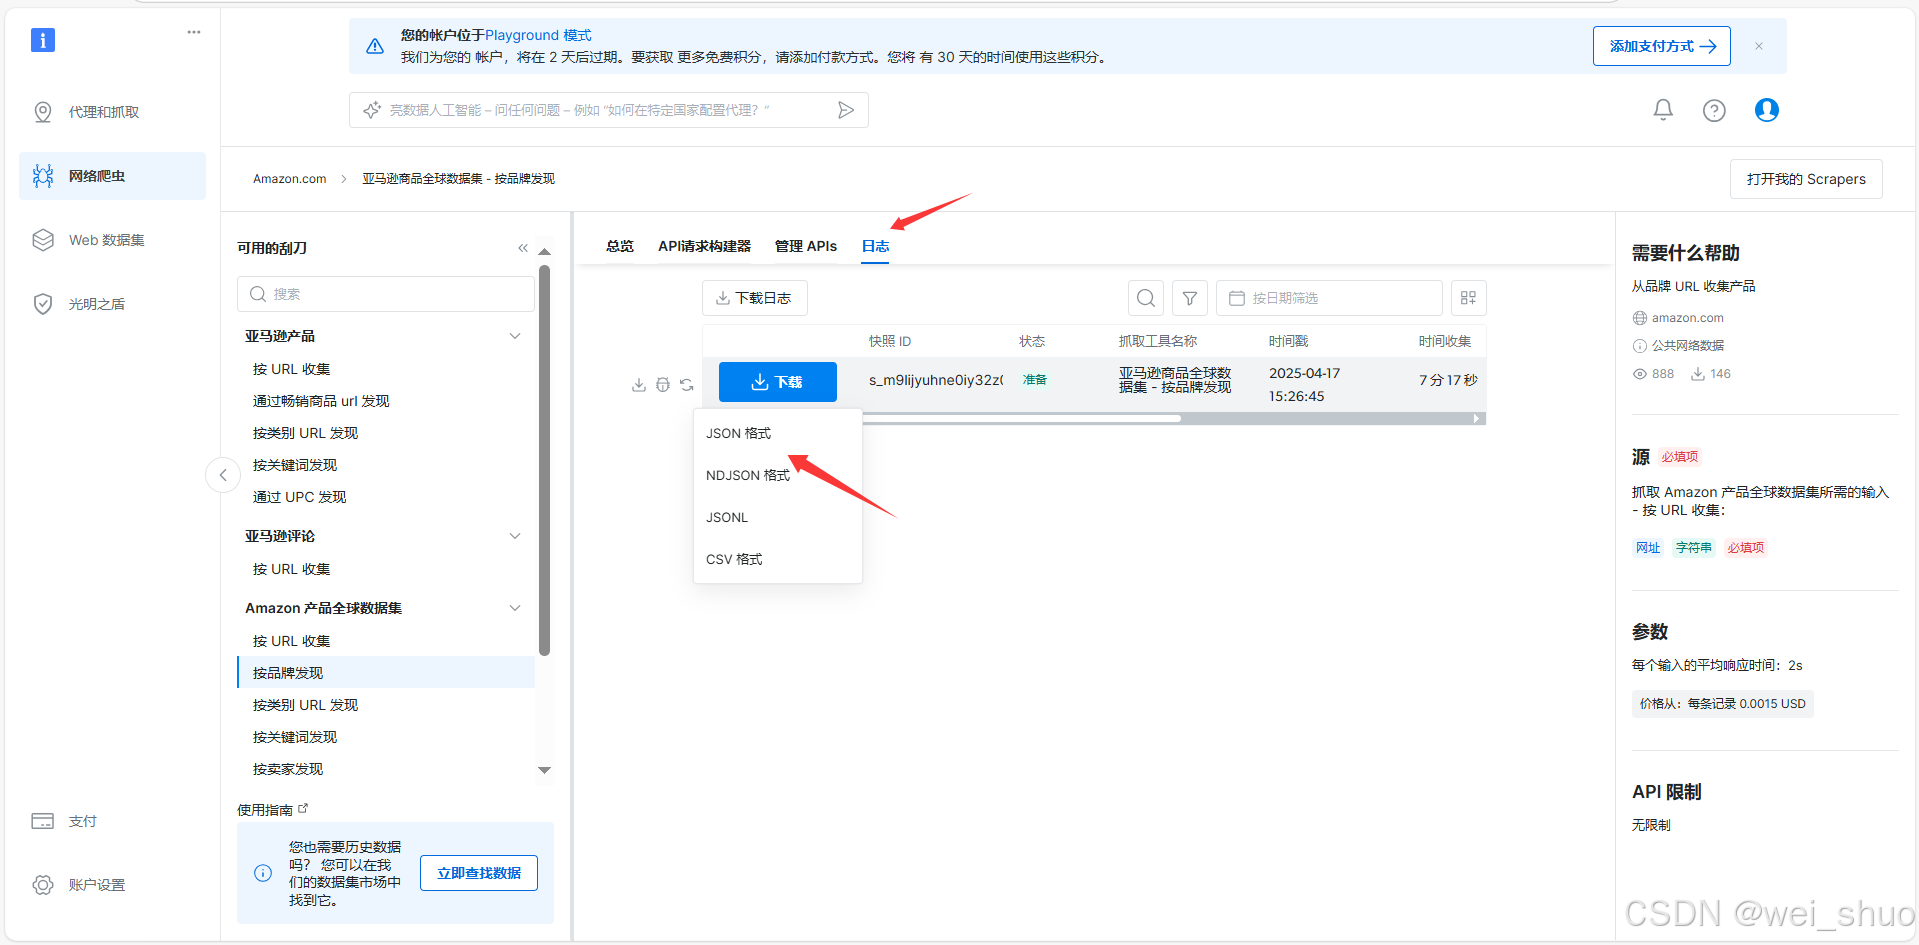
Task: Switch to API请求构建器 tab
Action: tap(704, 246)
